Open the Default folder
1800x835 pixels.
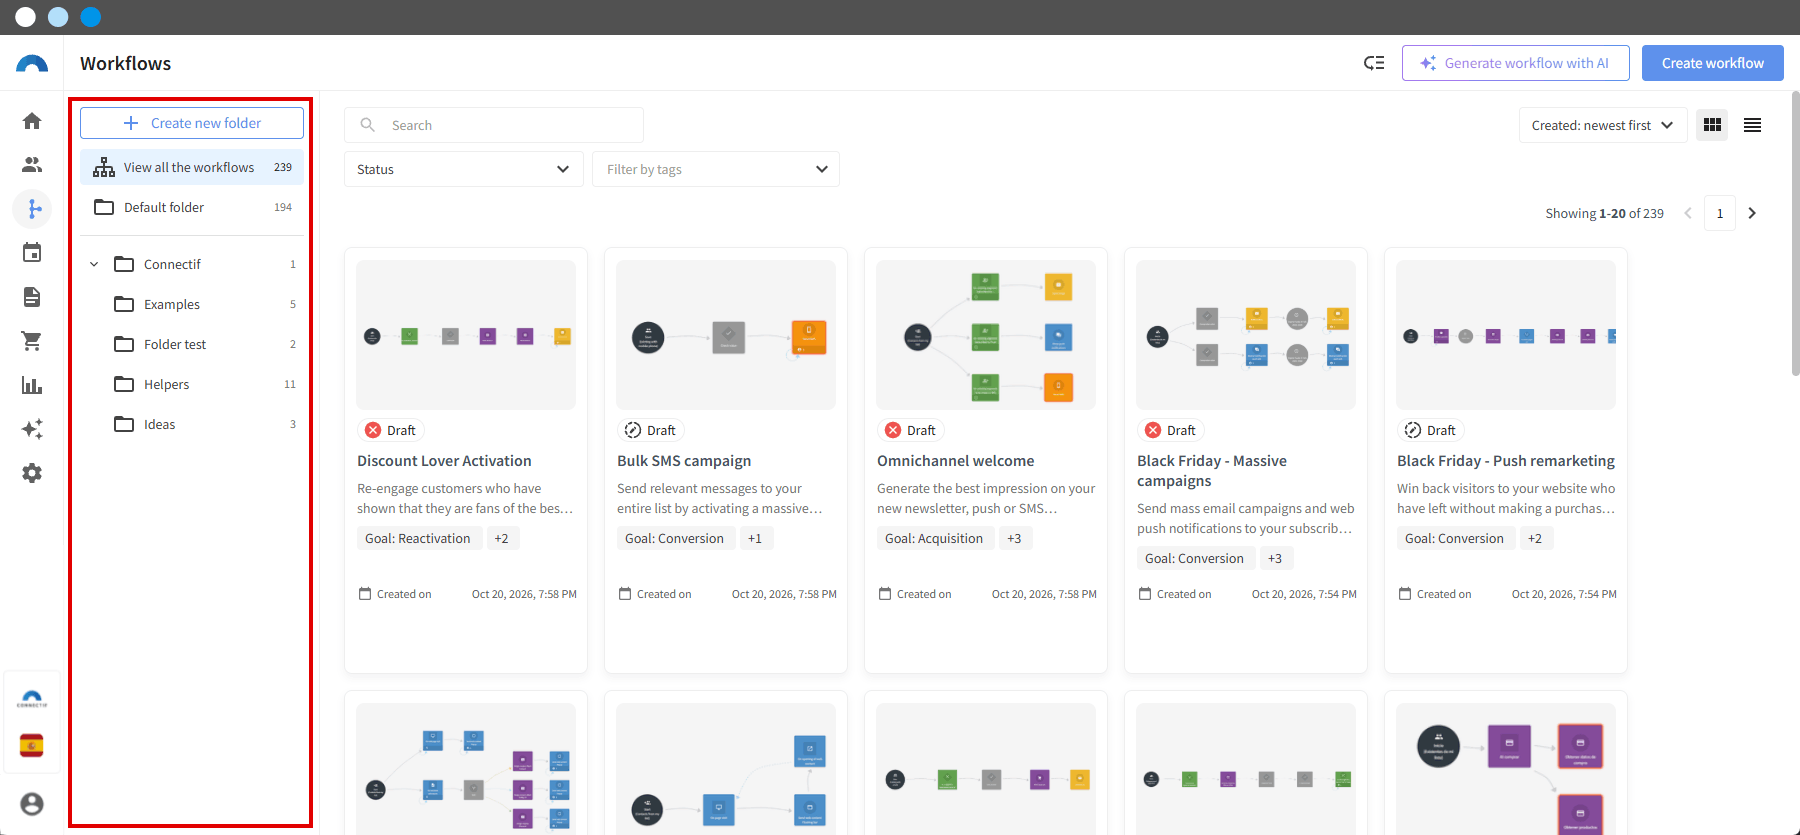(x=192, y=207)
